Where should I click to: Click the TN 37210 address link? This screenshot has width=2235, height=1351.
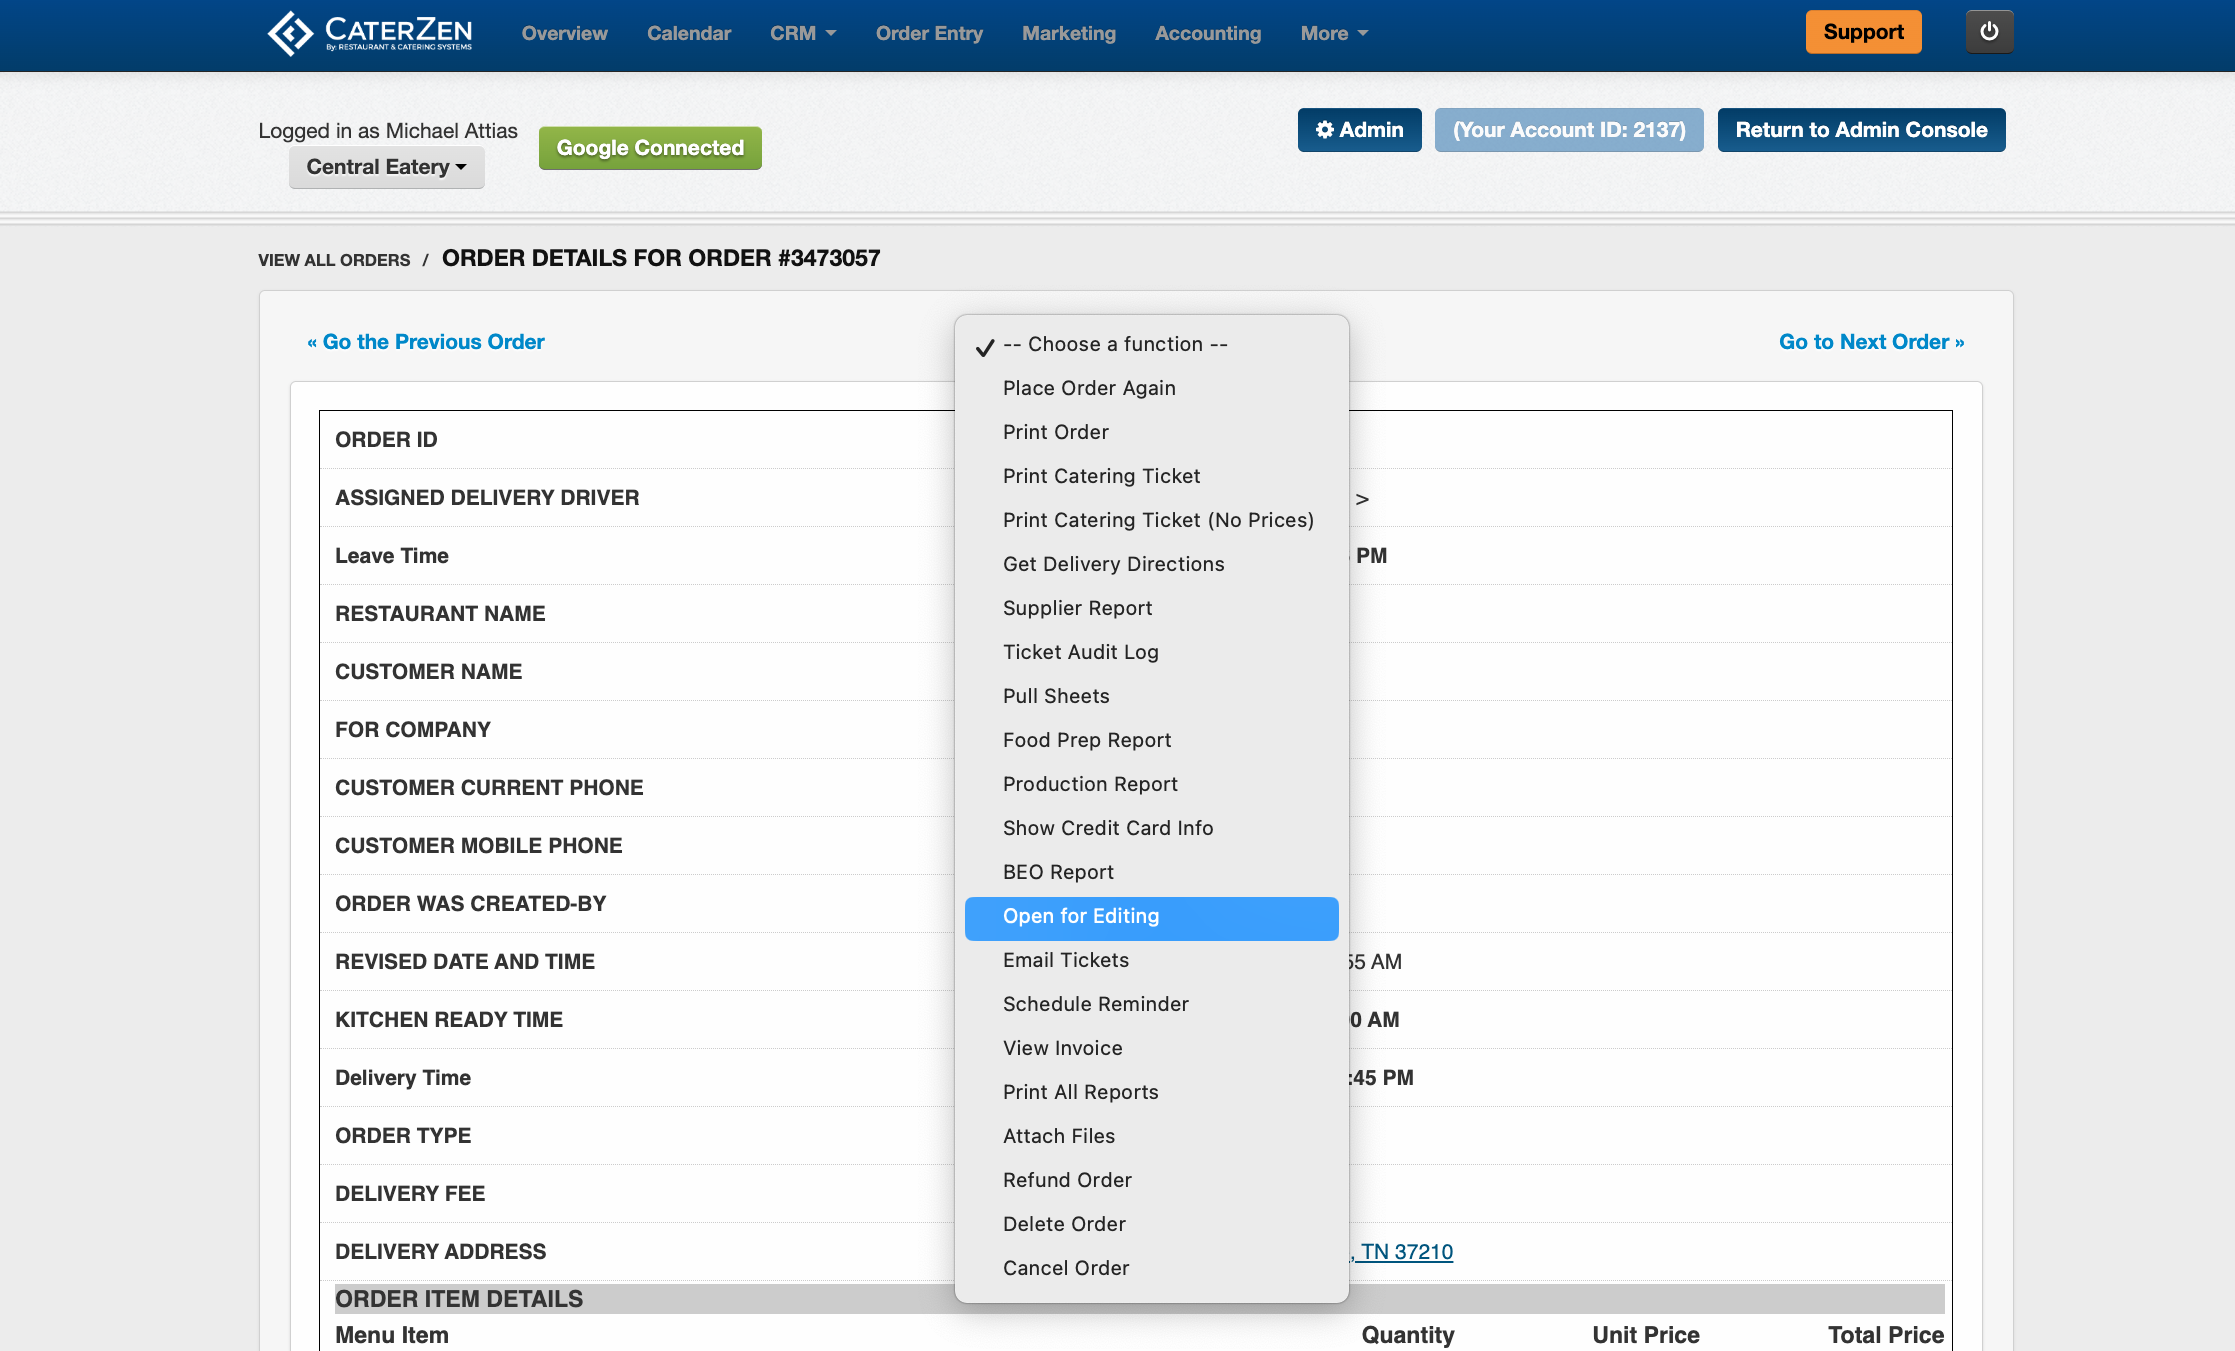pos(1402,1252)
